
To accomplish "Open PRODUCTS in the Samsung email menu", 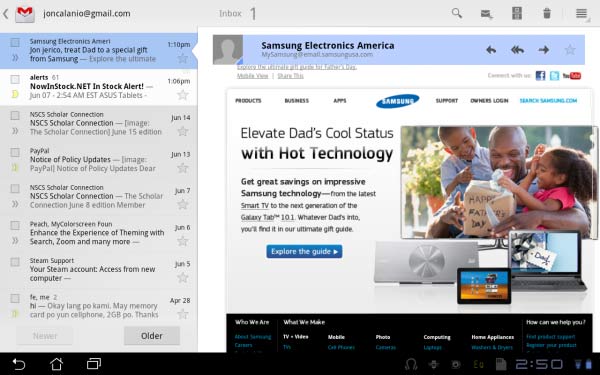I will tap(248, 101).
